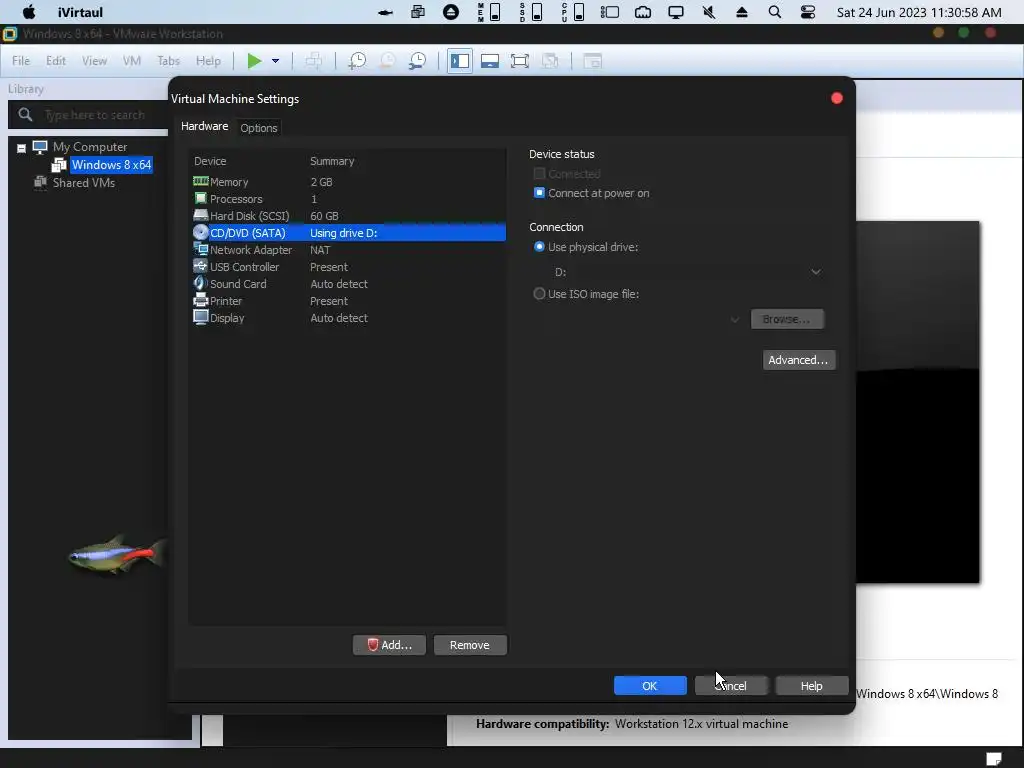Image resolution: width=1024 pixels, height=768 pixels.
Task: Select the Processors device row
Action: pos(349,199)
